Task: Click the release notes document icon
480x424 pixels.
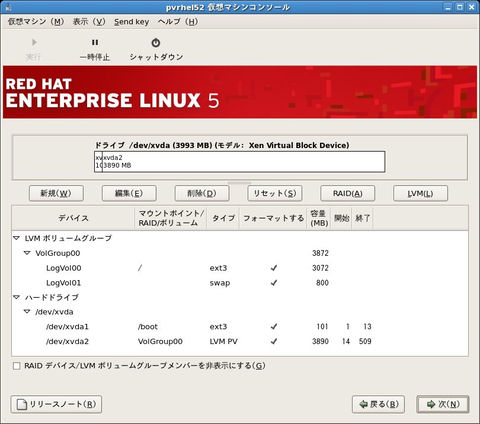Action: (22, 404)
